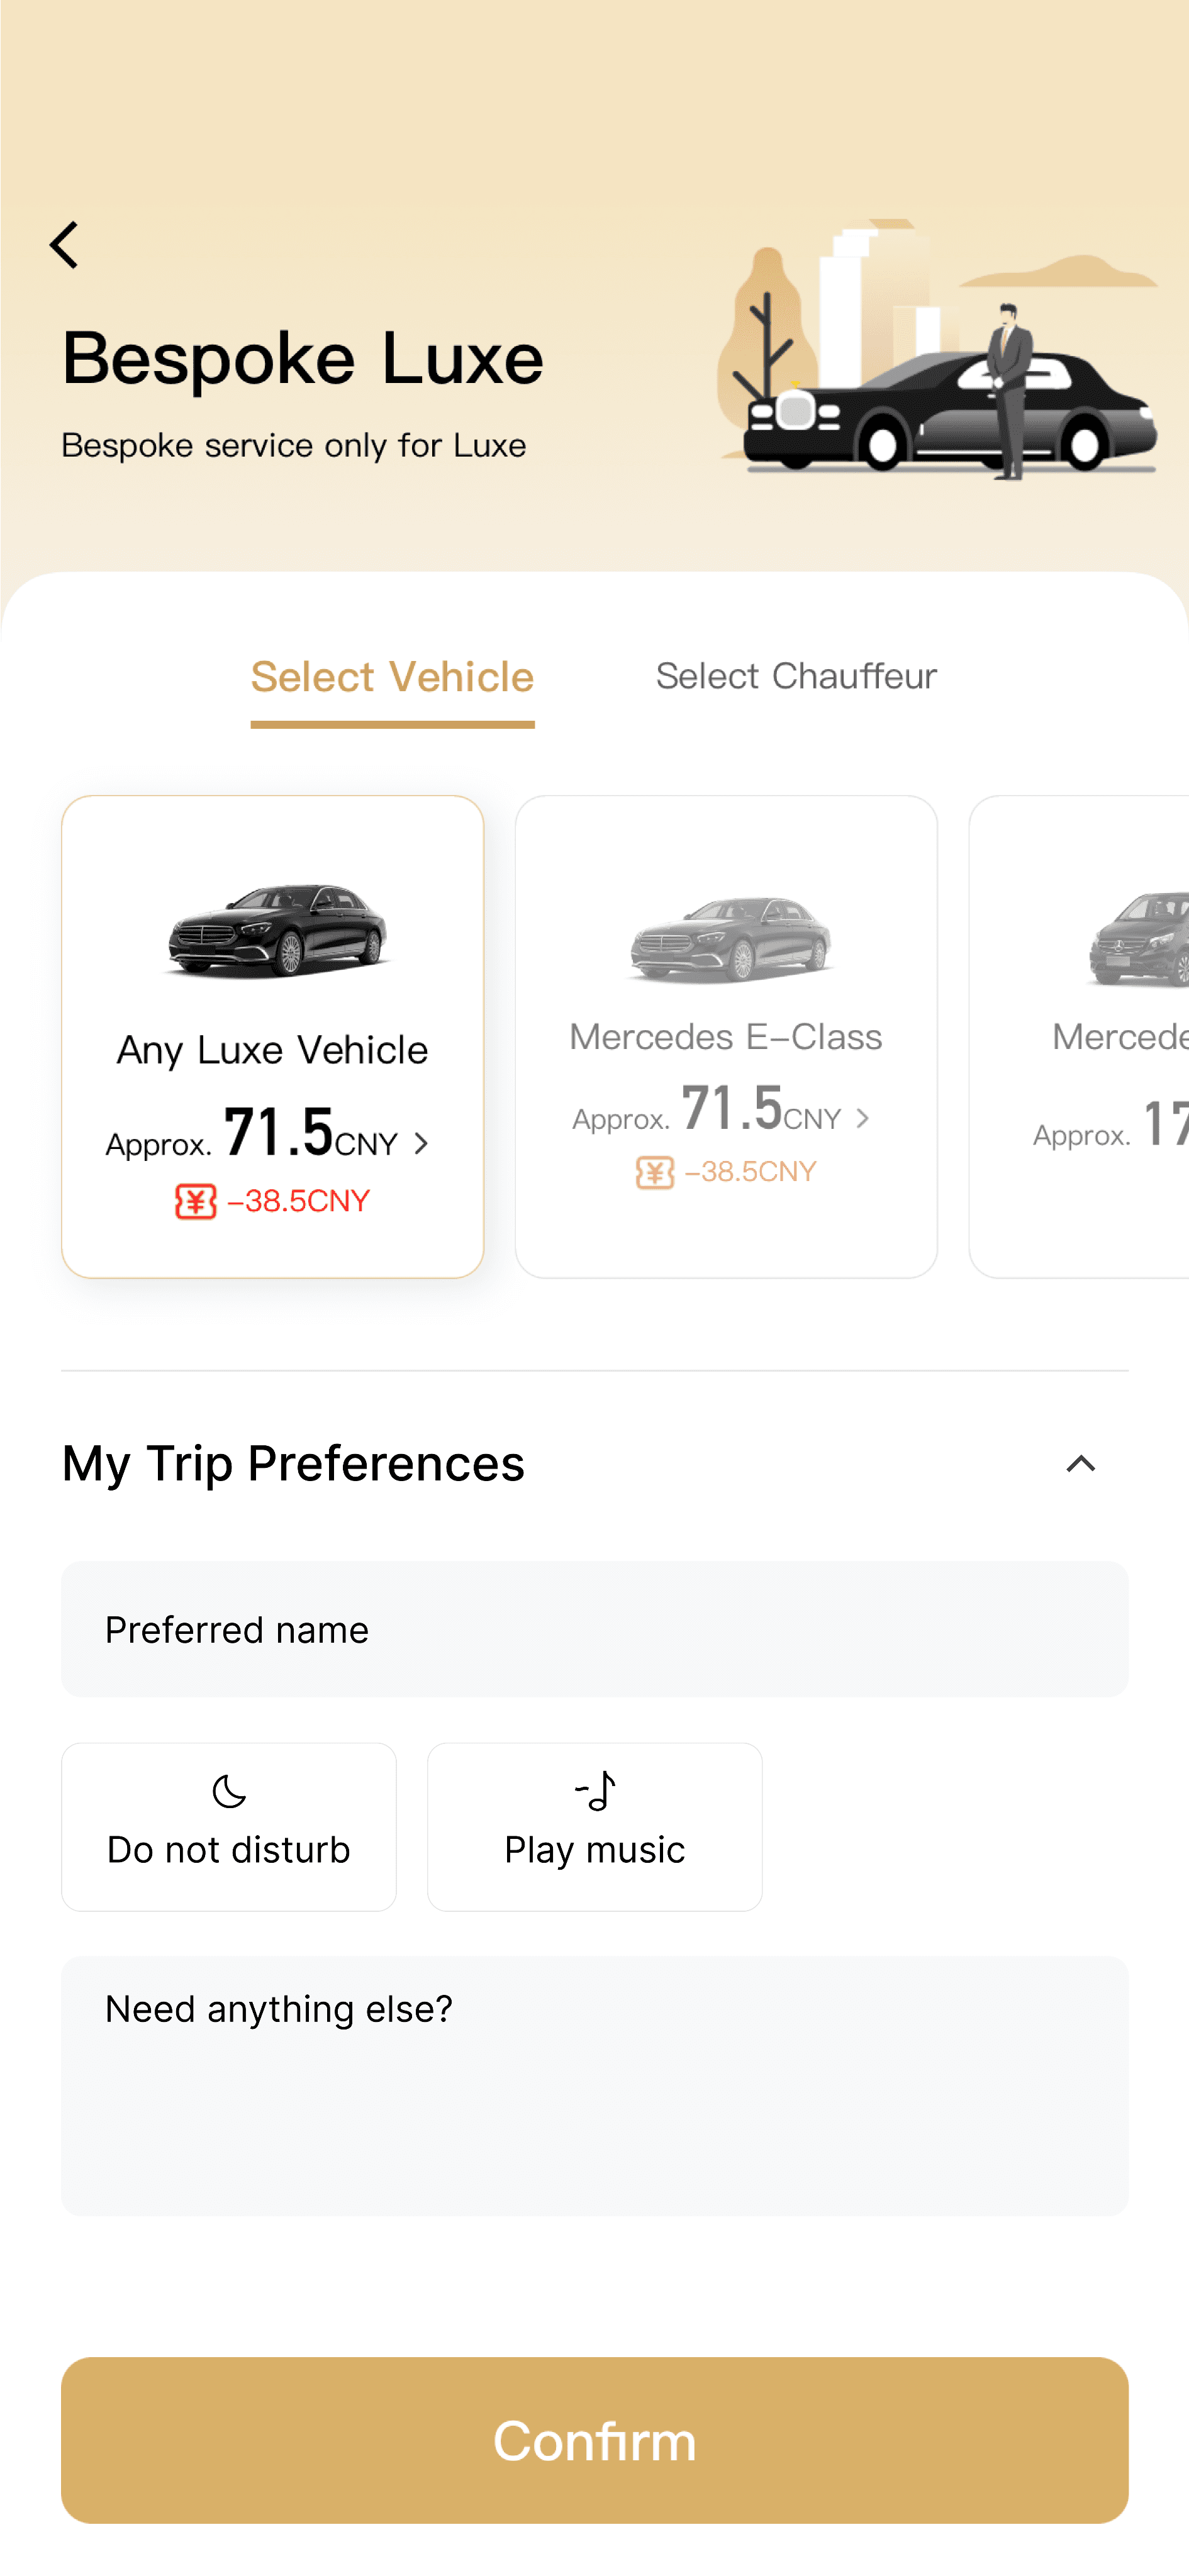Viewport: 1189px width, 2576px height.
Task: Go back using the back arrow
Action: pos(65,245)
